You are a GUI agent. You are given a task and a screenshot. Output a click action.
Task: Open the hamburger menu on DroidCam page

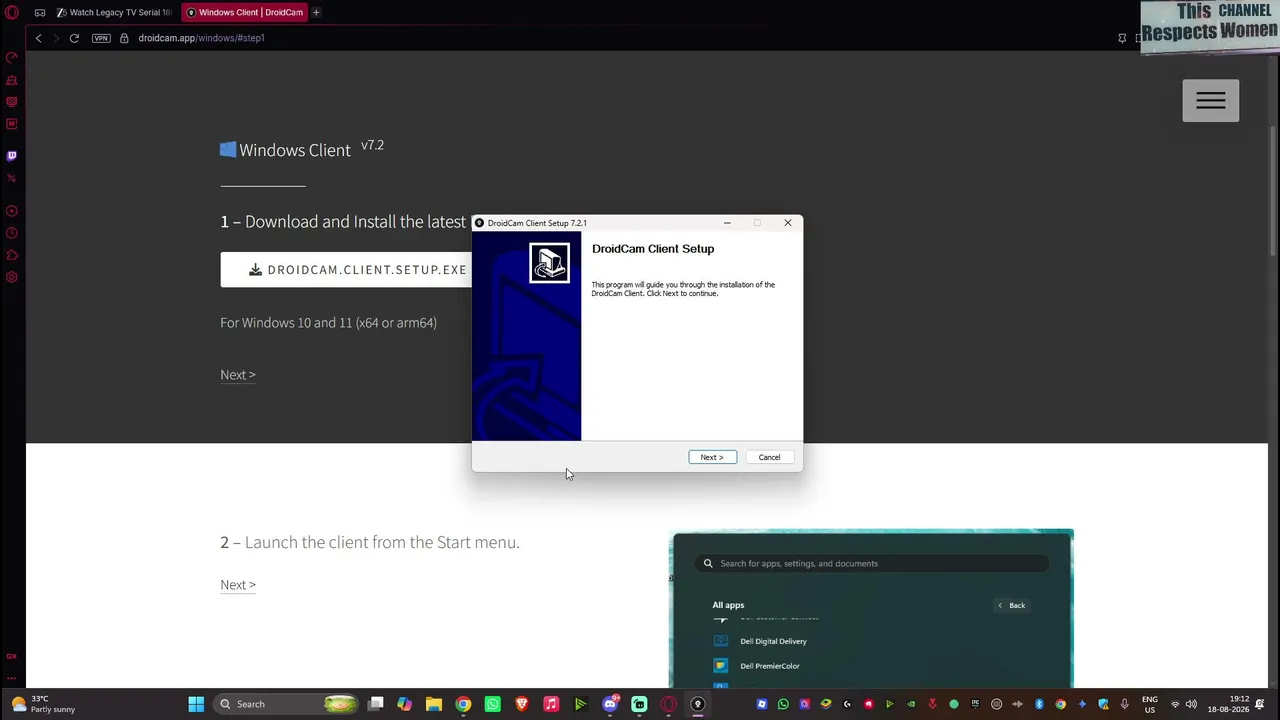click(1211, 100)
